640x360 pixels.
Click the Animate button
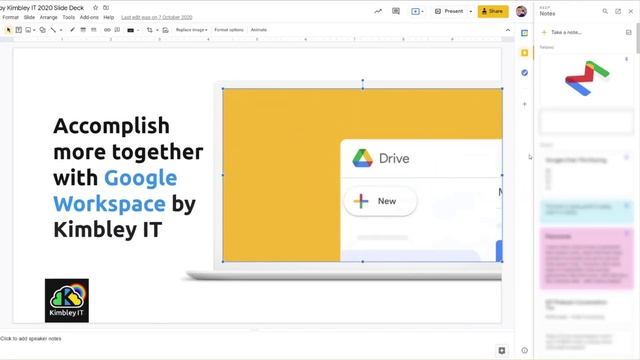(x=259, y=30)
